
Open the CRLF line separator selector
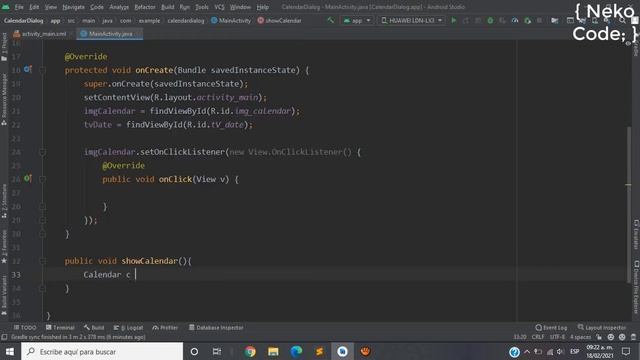click(538, 337)
